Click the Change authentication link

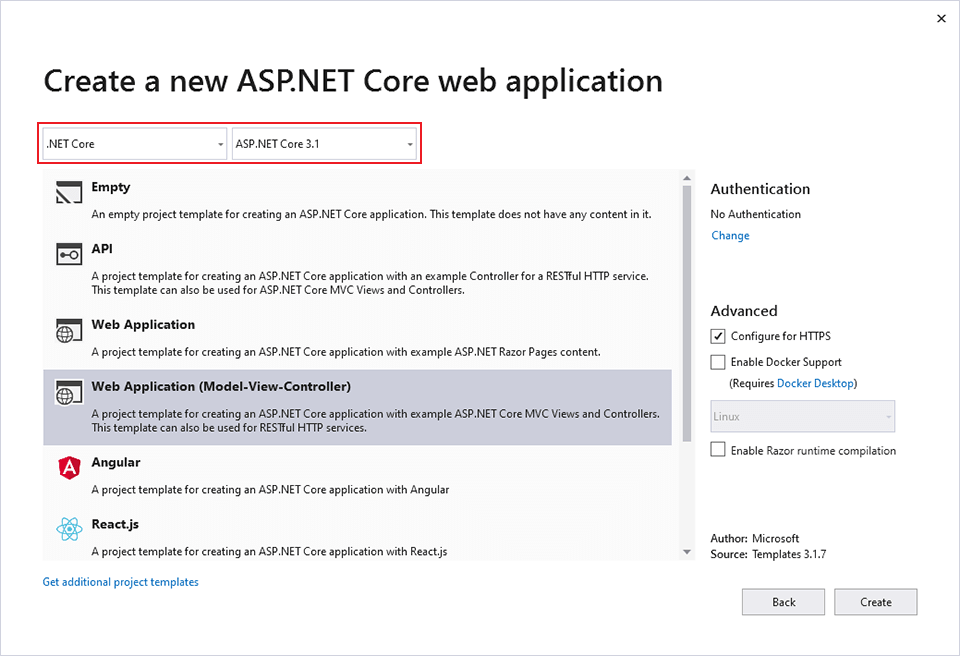[x=729, y=235]
